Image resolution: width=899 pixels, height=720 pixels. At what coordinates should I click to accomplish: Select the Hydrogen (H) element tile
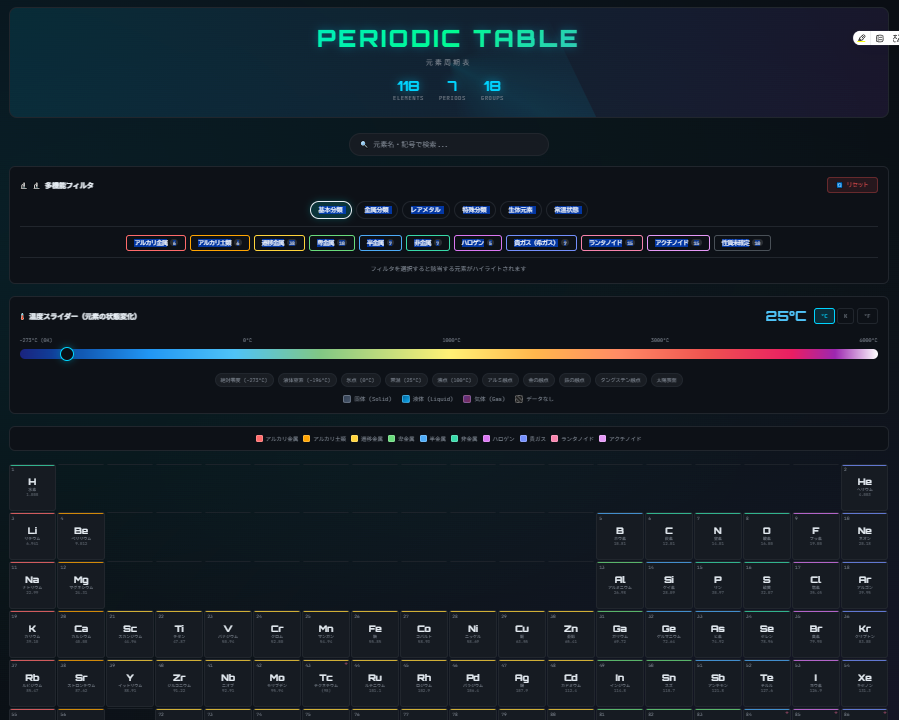[32, 486]
